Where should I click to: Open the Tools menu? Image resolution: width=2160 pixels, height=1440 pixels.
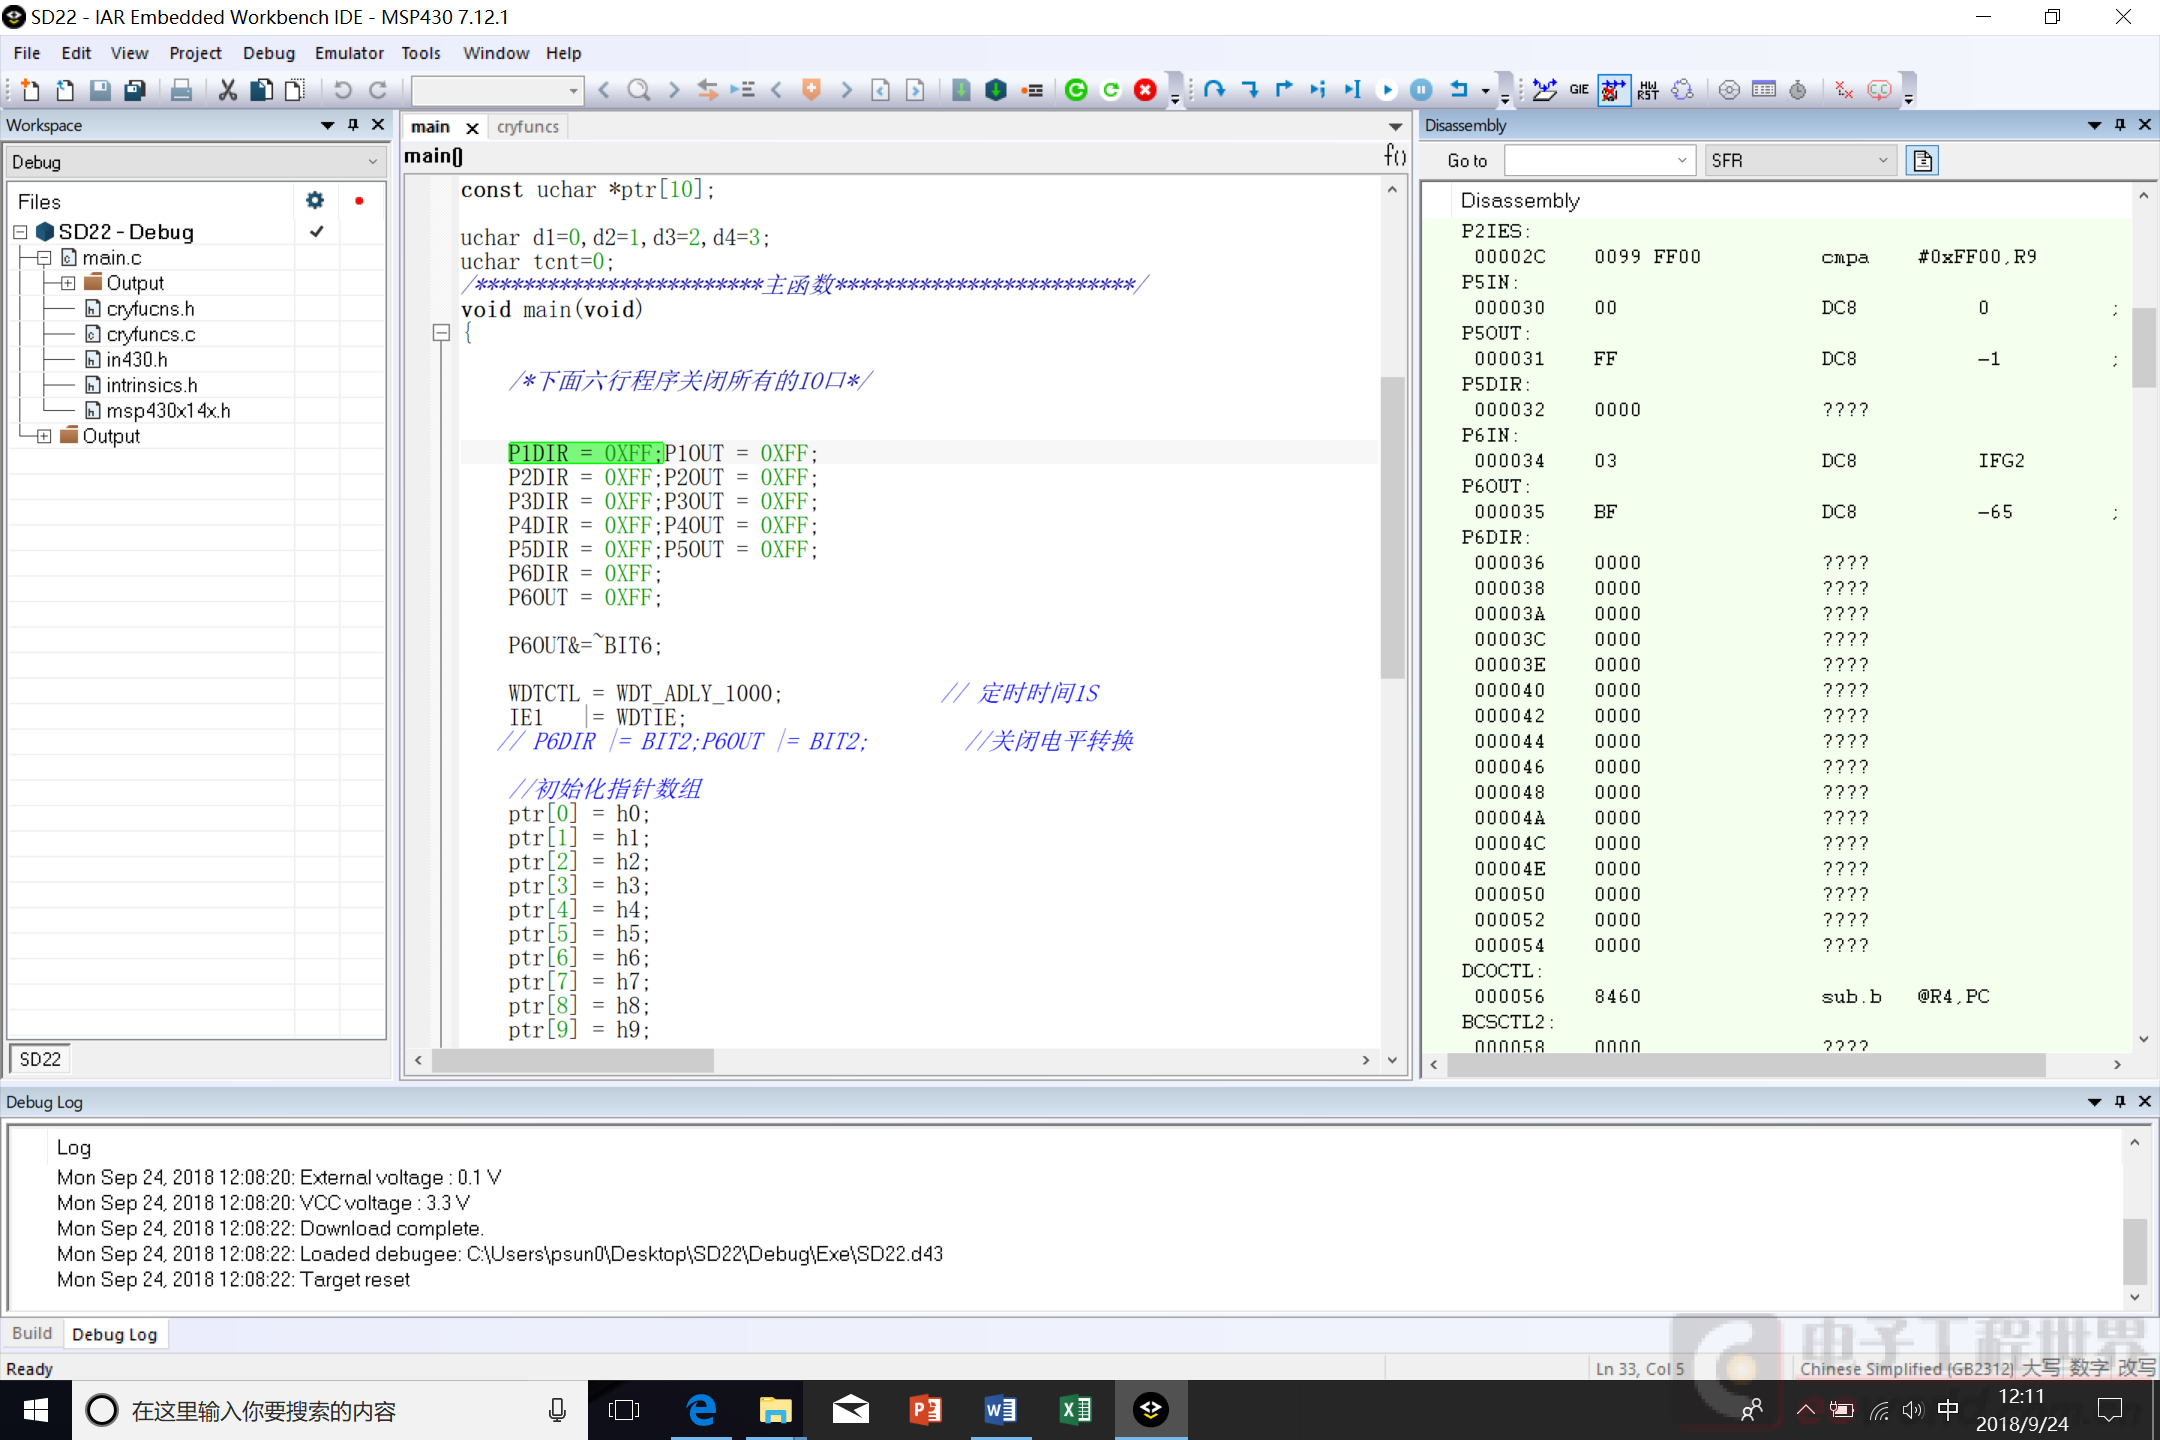tap(421, 53)
